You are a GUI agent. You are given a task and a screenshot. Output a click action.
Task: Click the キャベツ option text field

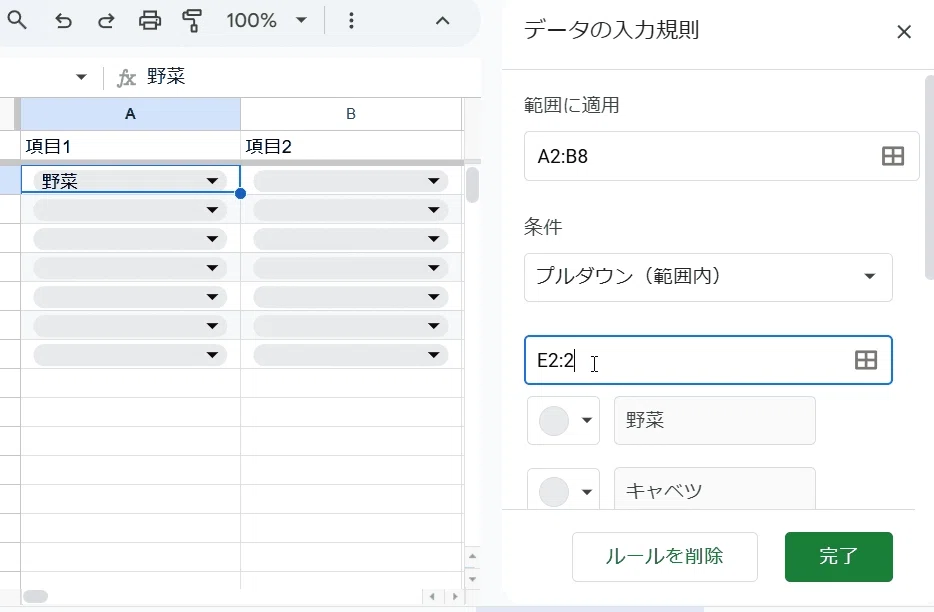[714, 489]
